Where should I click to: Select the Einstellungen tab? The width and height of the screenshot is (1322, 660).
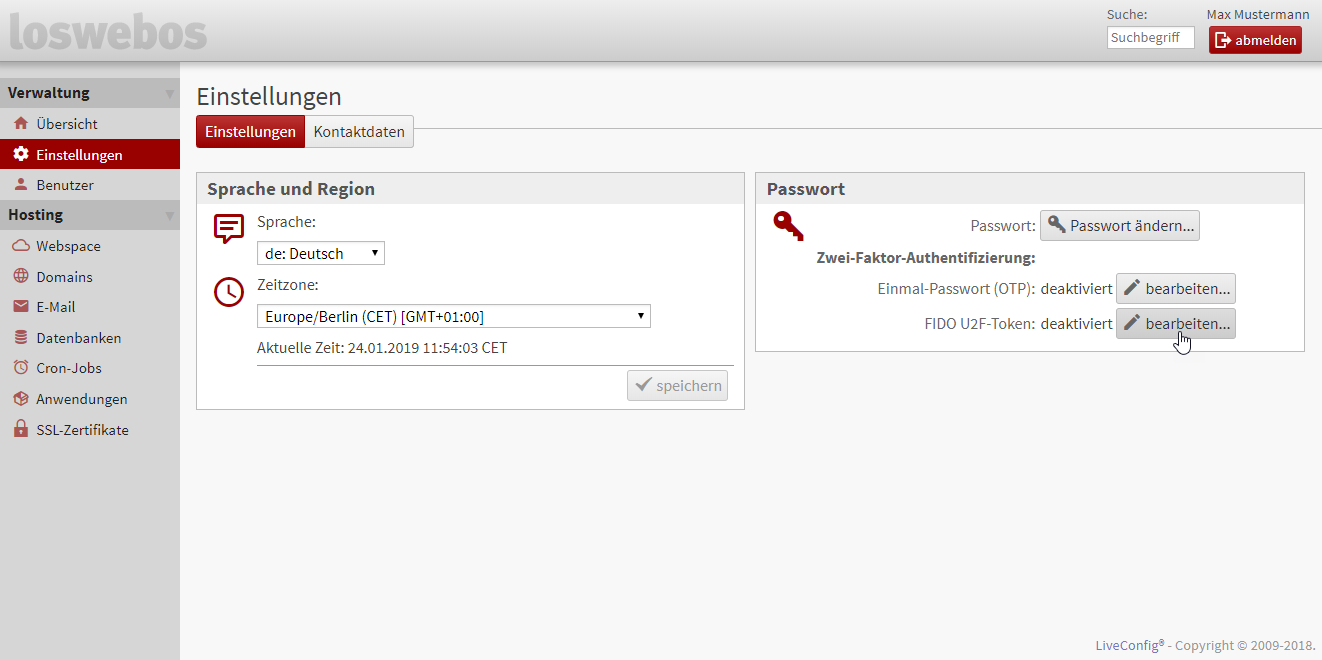coord(250,132)
